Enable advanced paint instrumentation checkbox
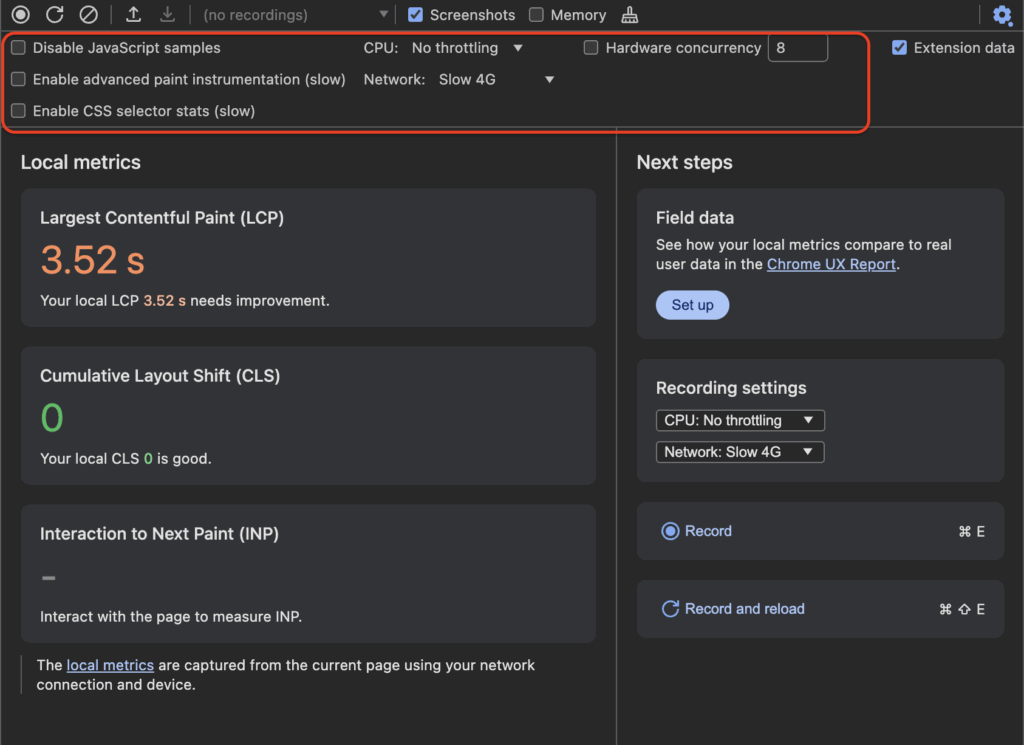 click(x=19, y=79)
